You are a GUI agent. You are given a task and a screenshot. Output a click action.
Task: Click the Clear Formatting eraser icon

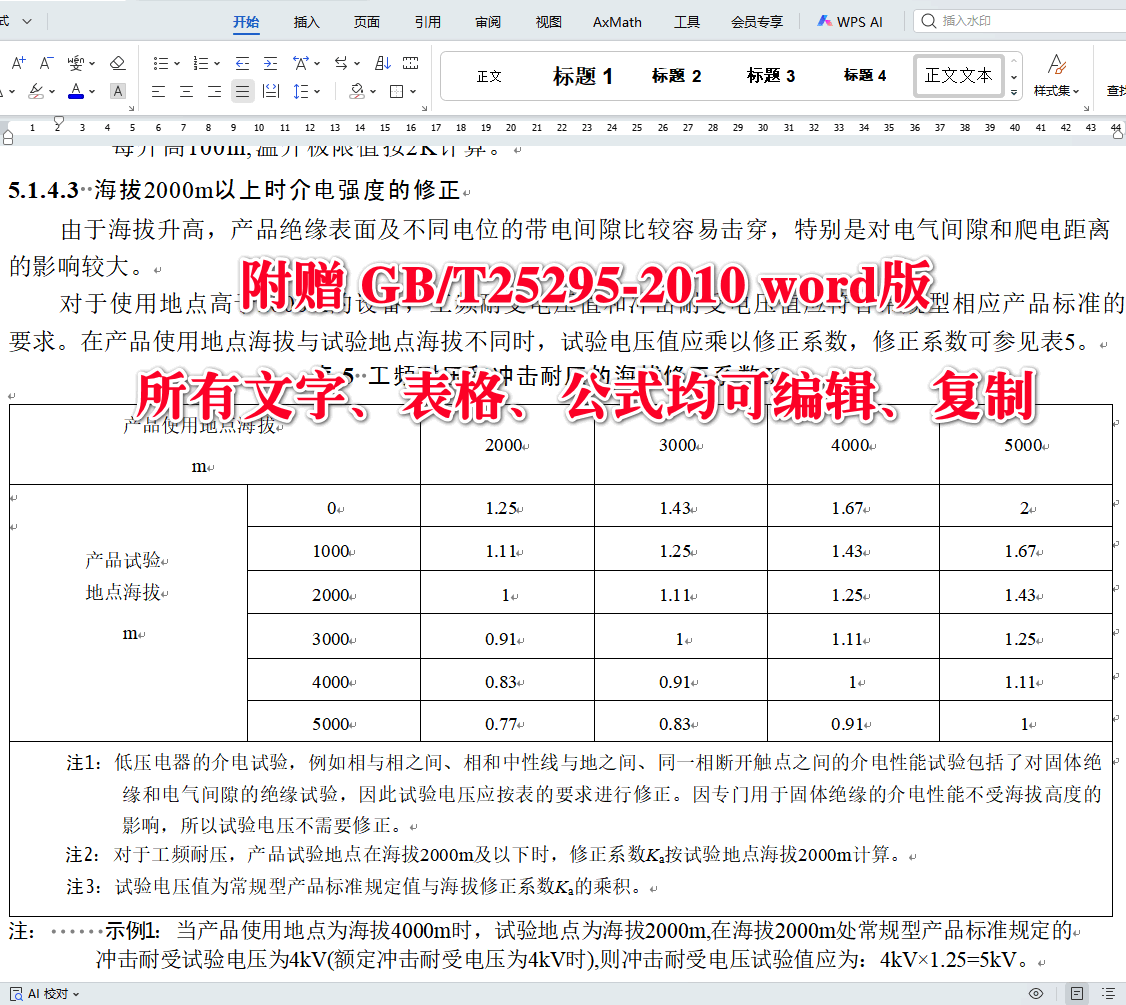(117, 61)
